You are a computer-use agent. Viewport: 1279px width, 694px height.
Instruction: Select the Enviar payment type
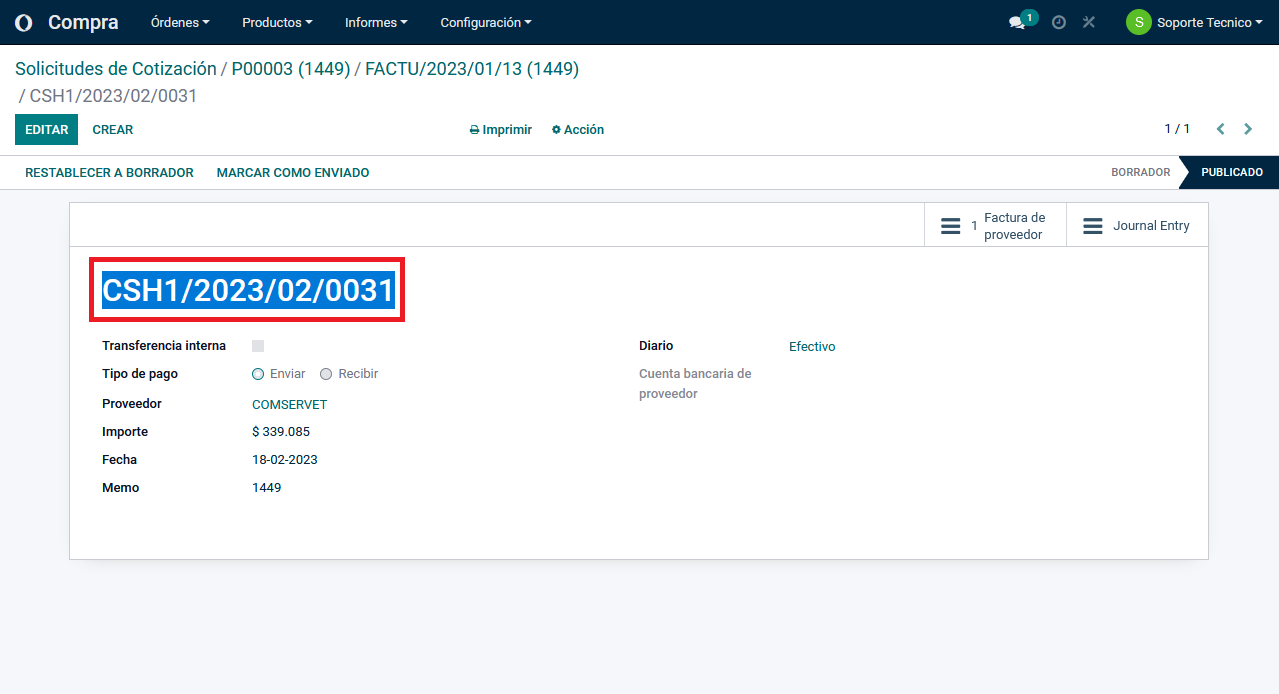coord(258,374)
